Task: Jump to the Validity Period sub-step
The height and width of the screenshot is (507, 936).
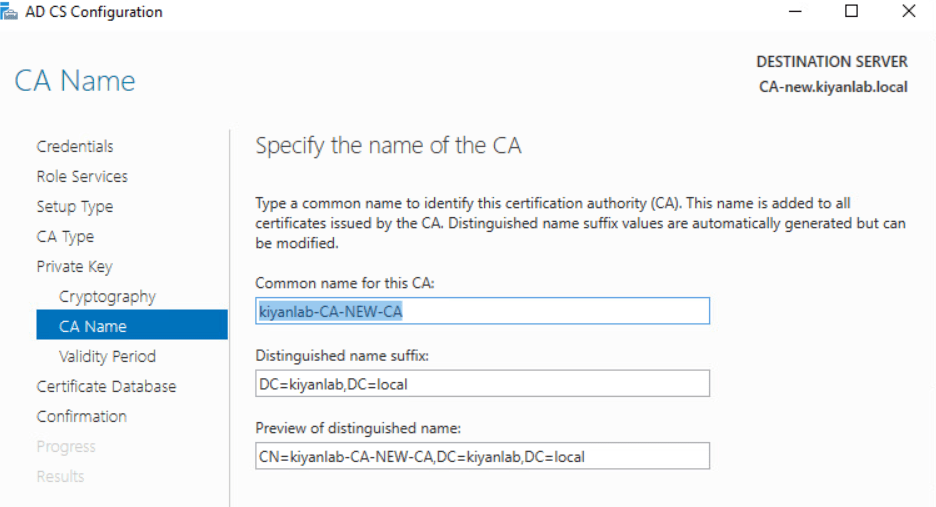Action: pos(107,356)
